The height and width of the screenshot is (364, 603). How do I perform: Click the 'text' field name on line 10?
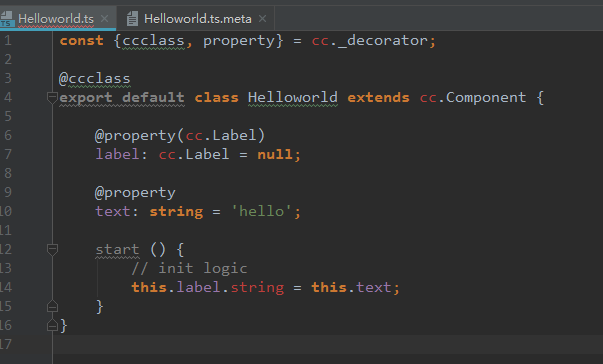pyautogui.click(x=113, y=211)
